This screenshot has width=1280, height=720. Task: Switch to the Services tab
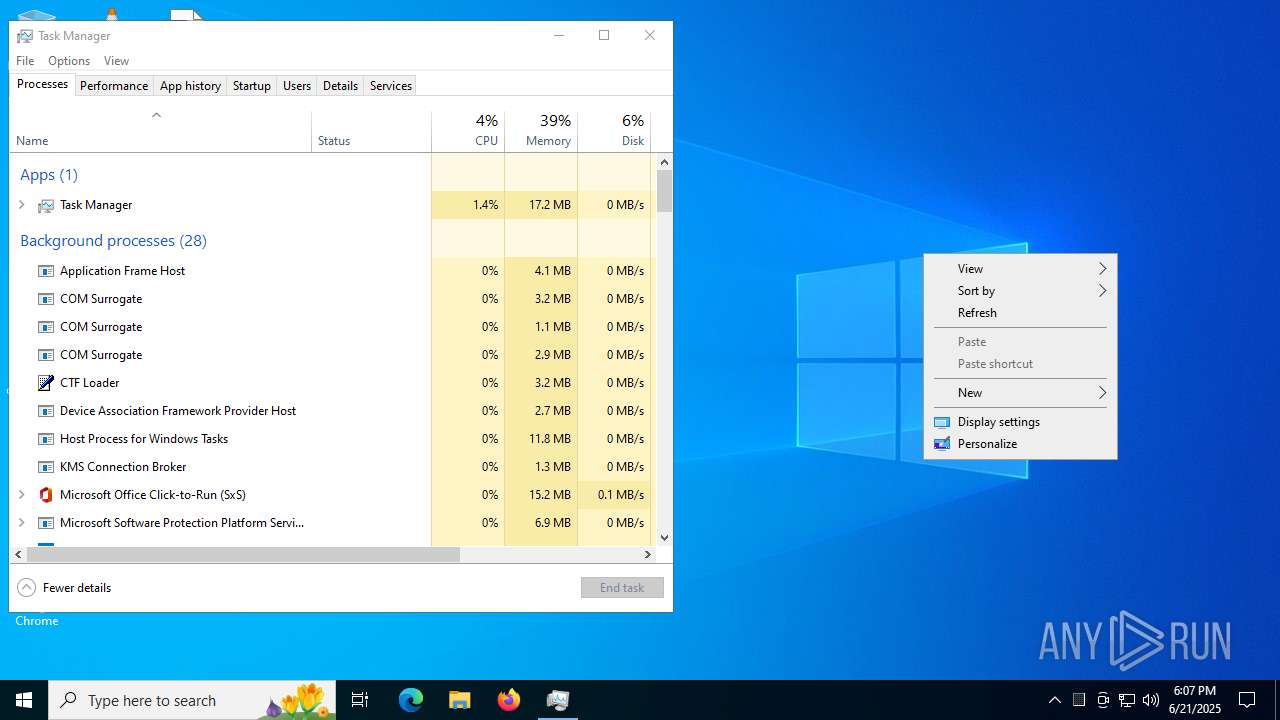pyautogui.click(x=391, y=86)
